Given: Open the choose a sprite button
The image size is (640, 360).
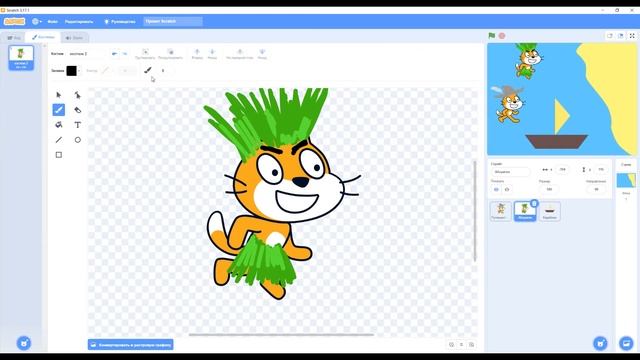Looking at the screenshot, I should pos(600,343).
